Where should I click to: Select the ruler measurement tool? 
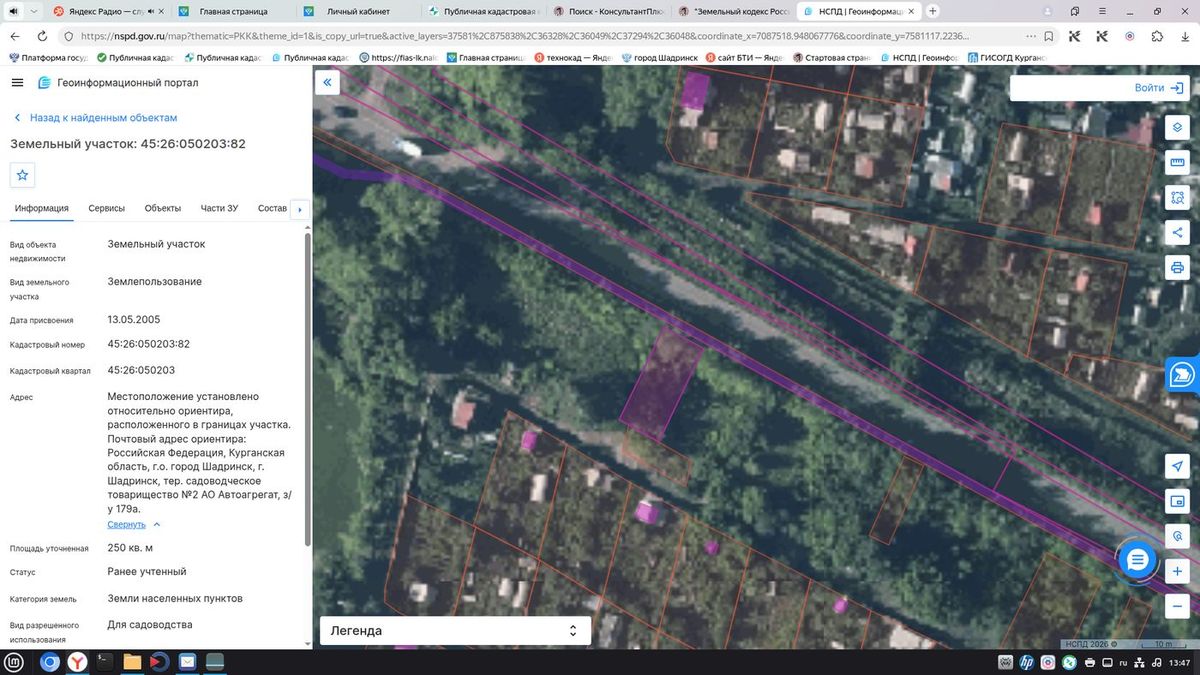click(1177, 163)
